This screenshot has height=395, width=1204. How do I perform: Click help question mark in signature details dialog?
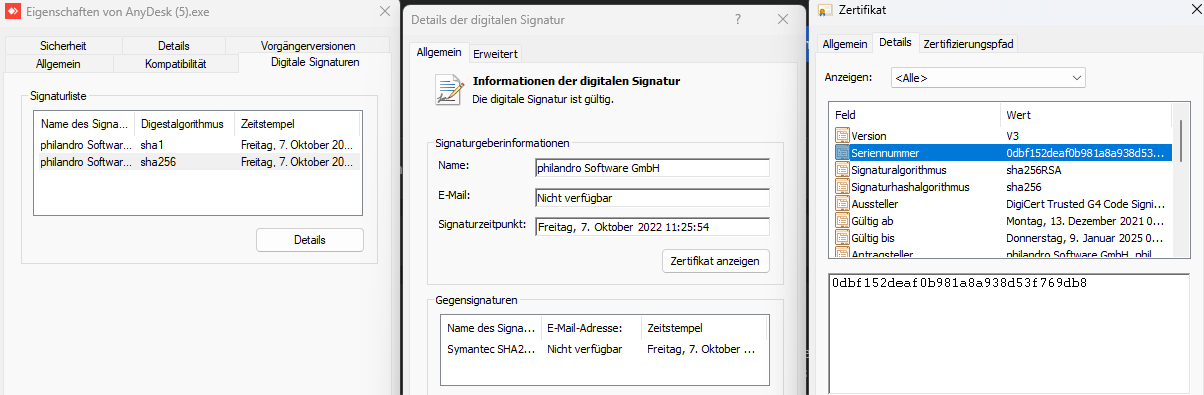[737, 19]
